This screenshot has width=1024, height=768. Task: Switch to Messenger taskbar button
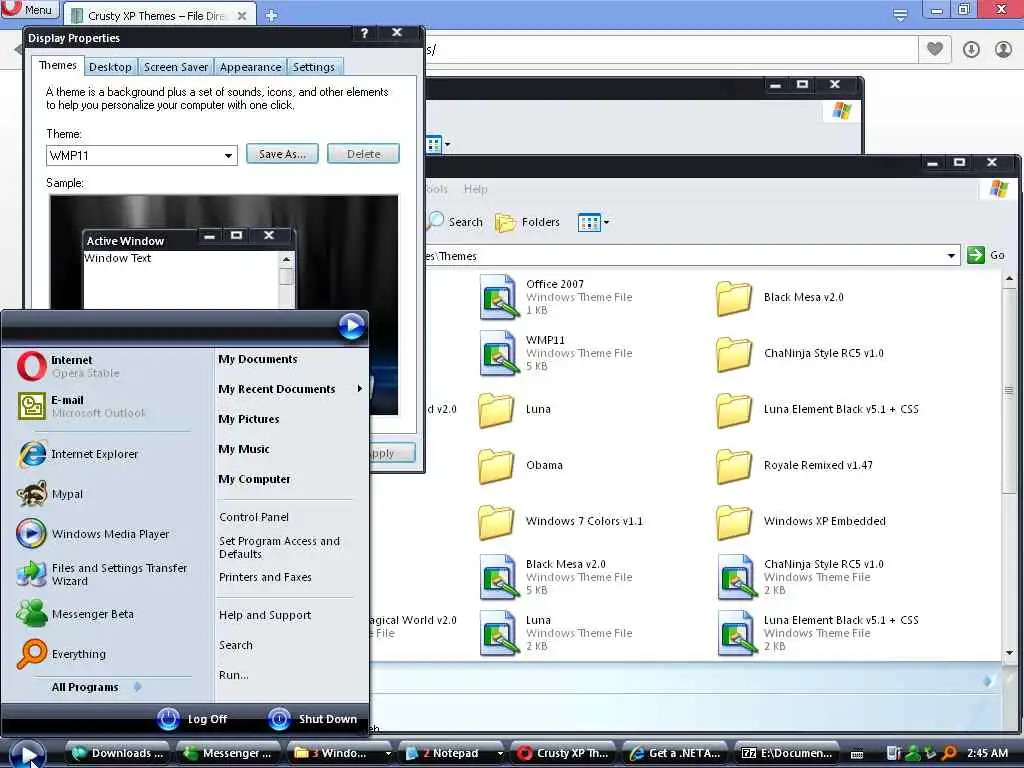[229, 753]
